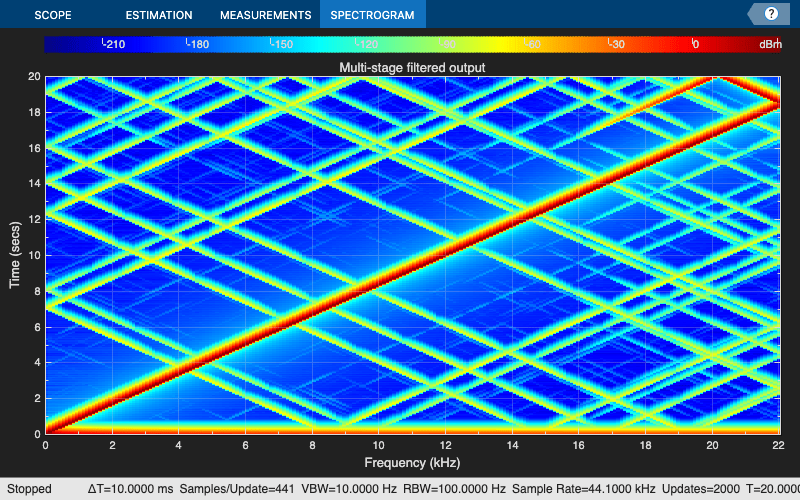Click the 'Multi-stage filtered output' plot title

(412, 67)
